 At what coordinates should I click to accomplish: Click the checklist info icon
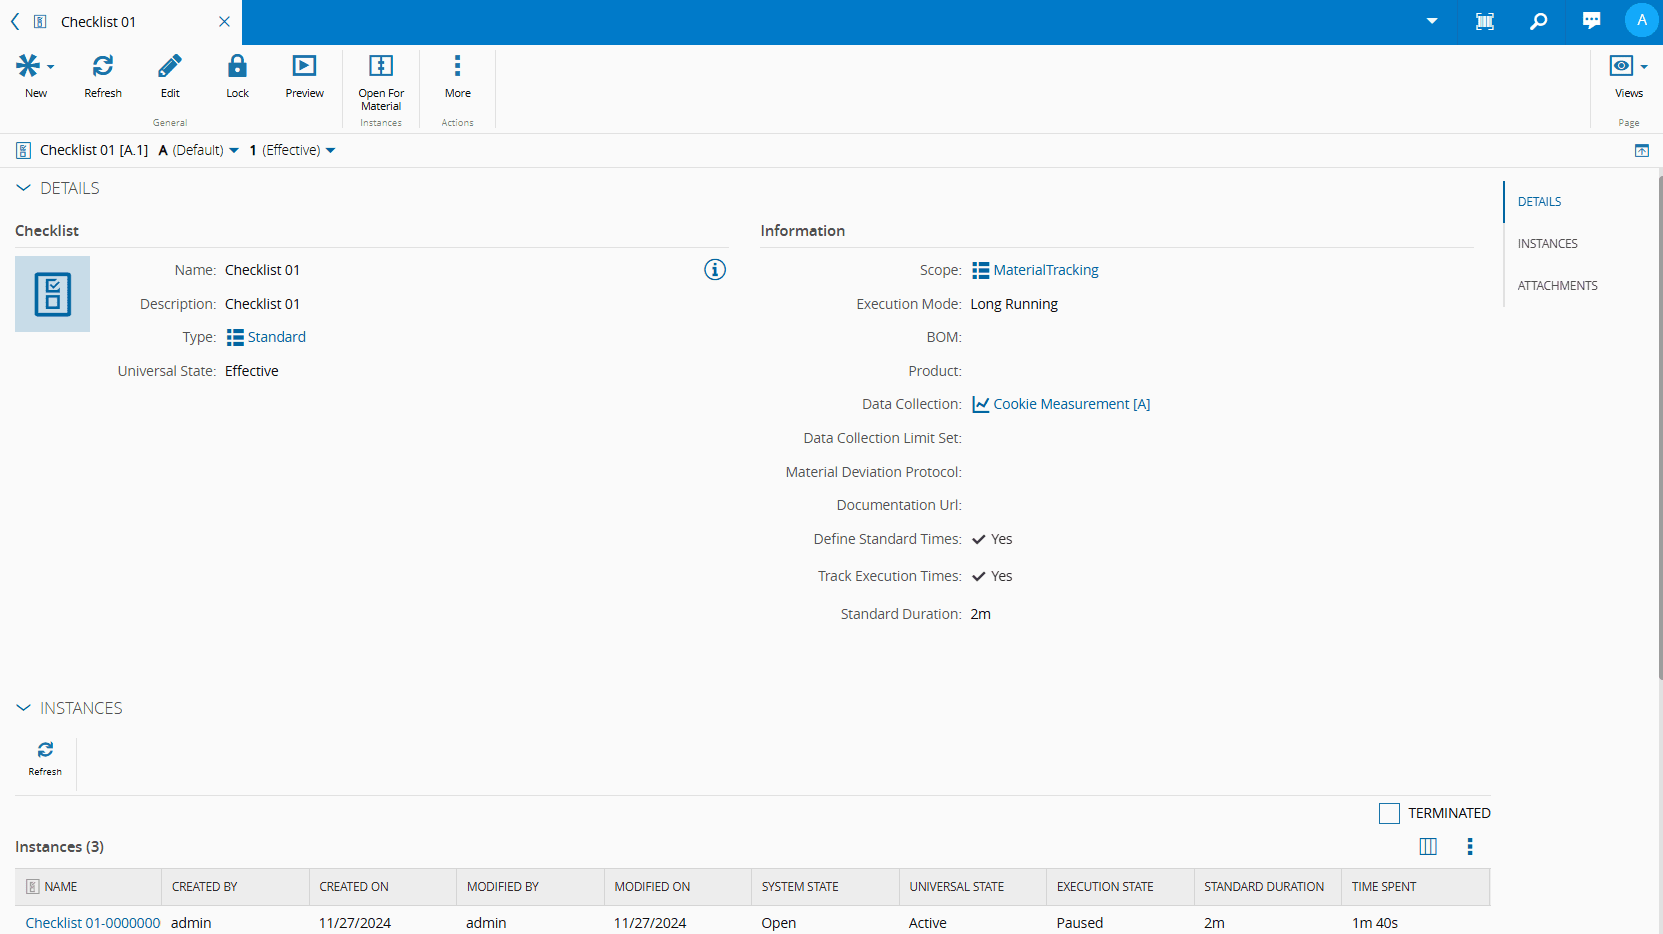coord(714,270)
